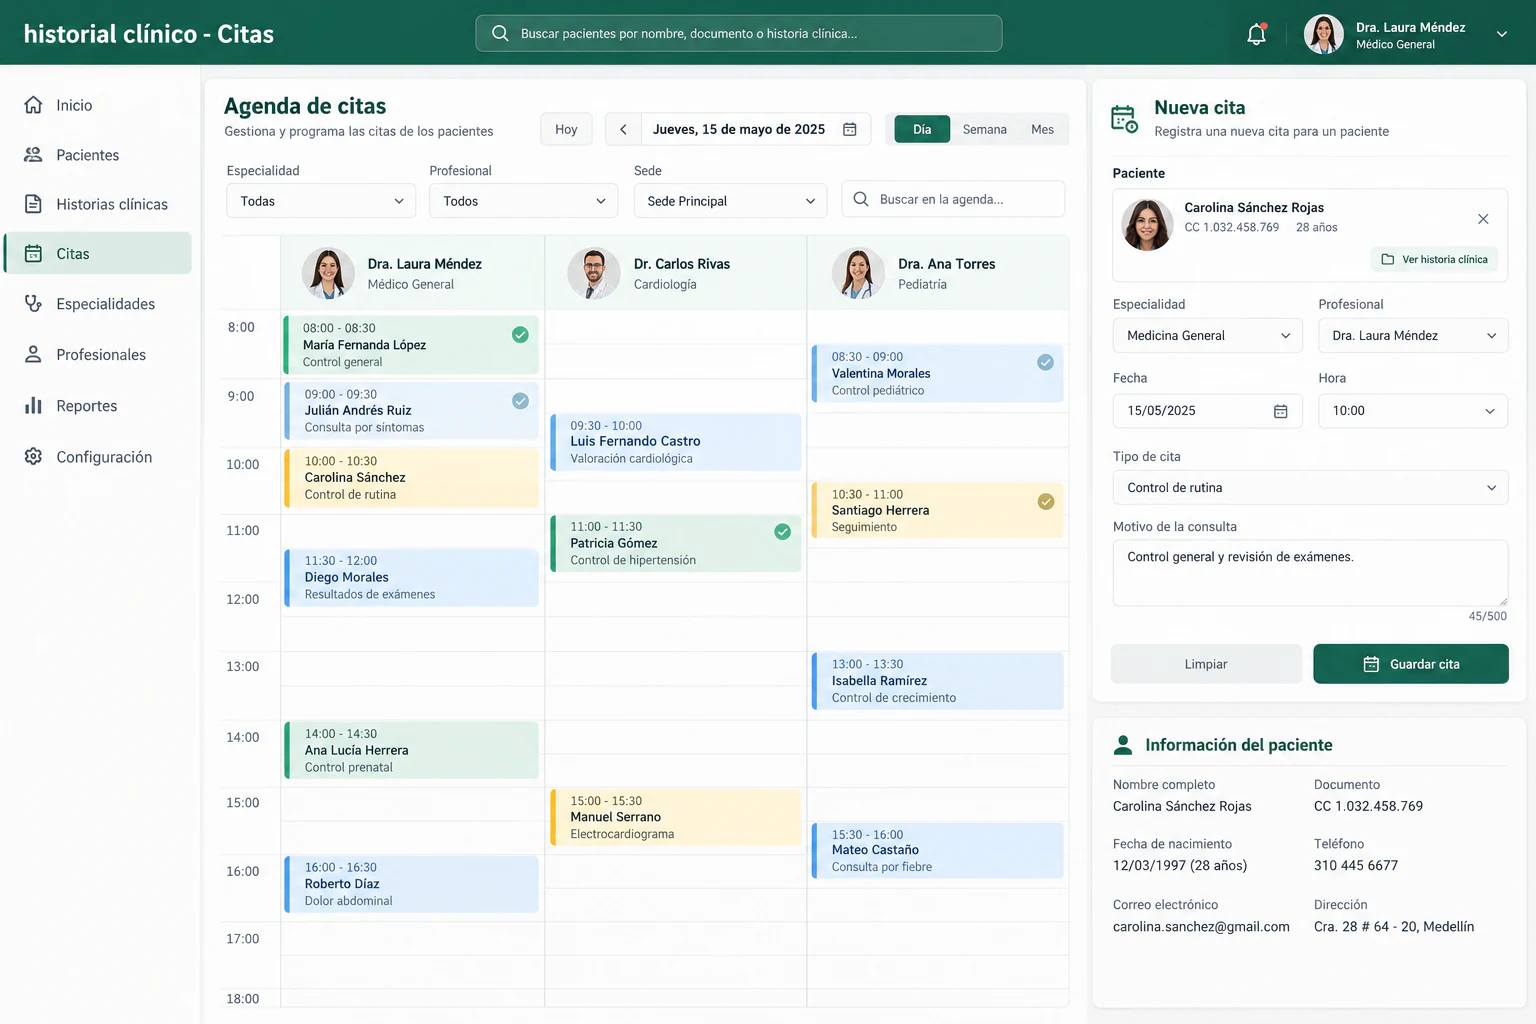Screen dimensions: 1536x1024
Task: Open the Hora dropdown showing 10:00
Action: [1413, 411]
